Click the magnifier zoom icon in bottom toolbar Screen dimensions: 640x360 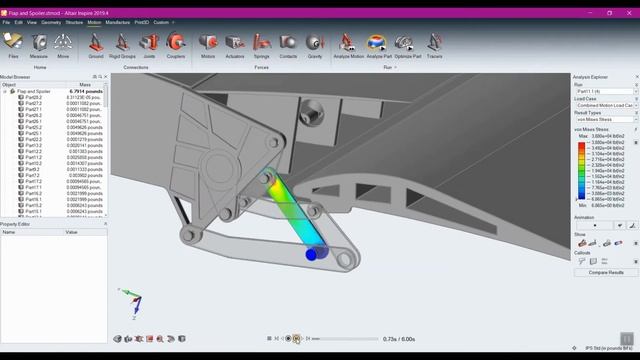pos(160,339)
